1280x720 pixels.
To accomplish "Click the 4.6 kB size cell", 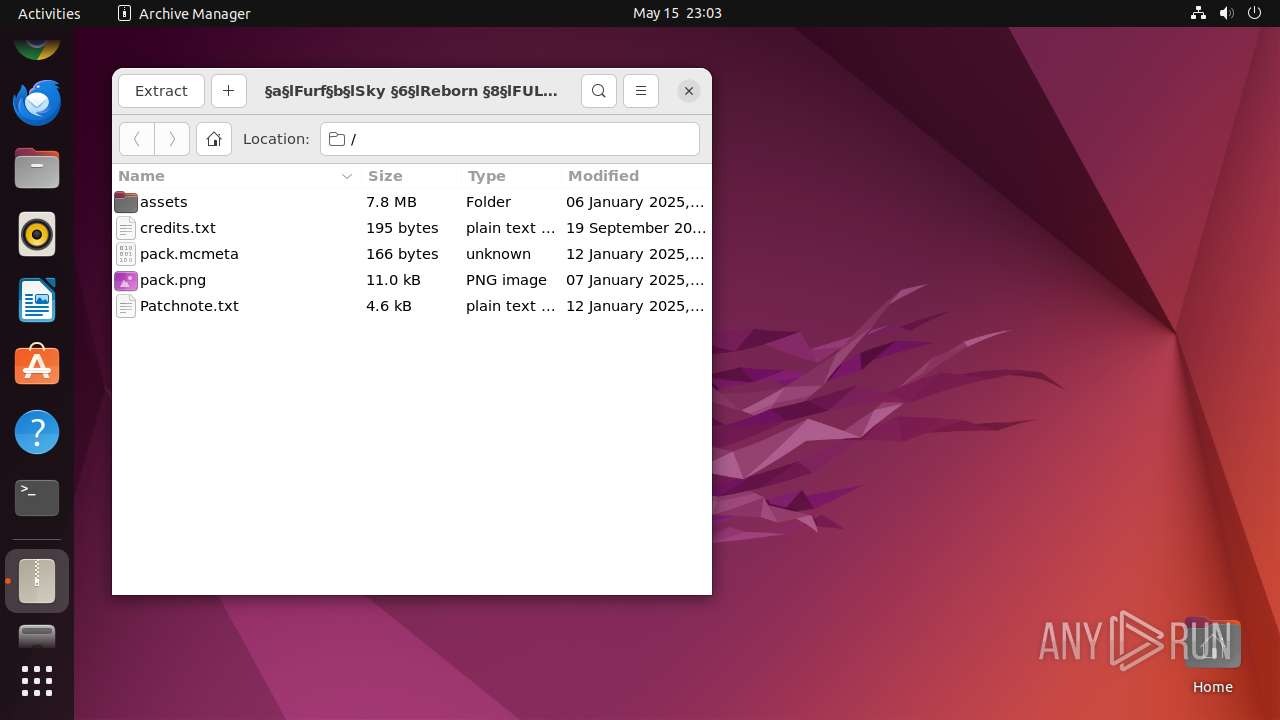I will pos(389,306).
